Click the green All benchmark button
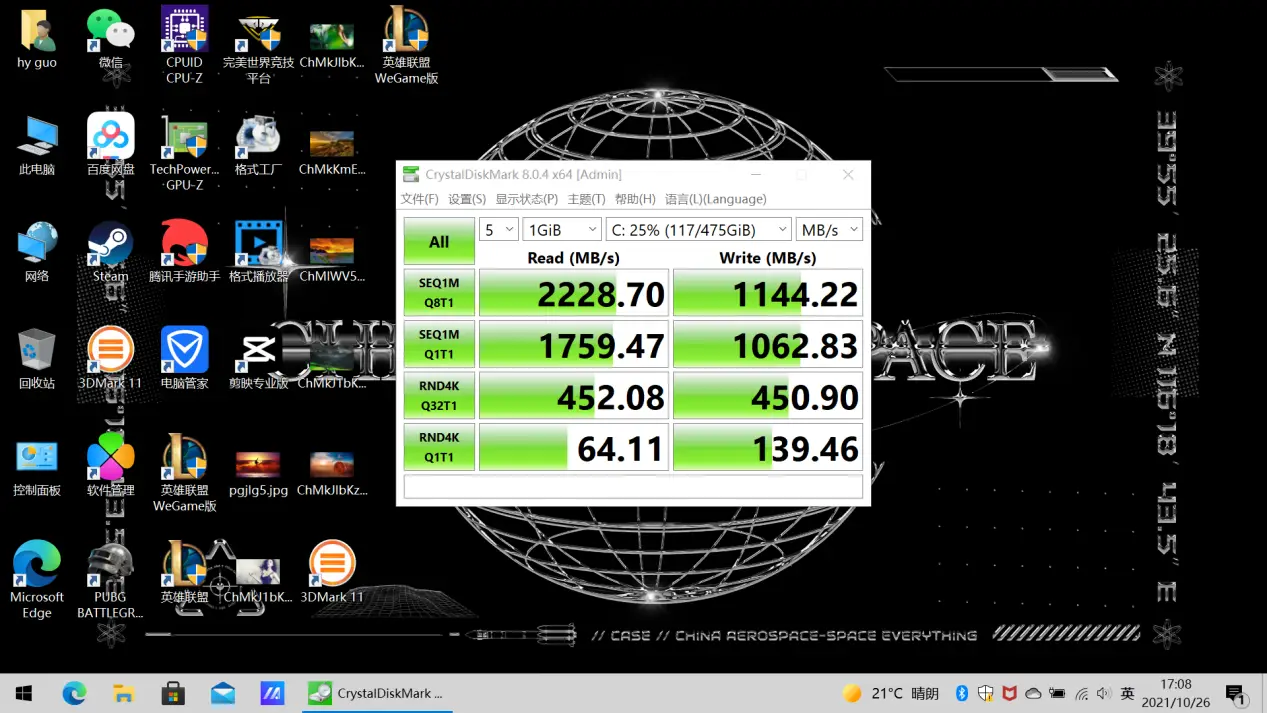Viewport: 1267px width, 713px height. pos(439,242)
